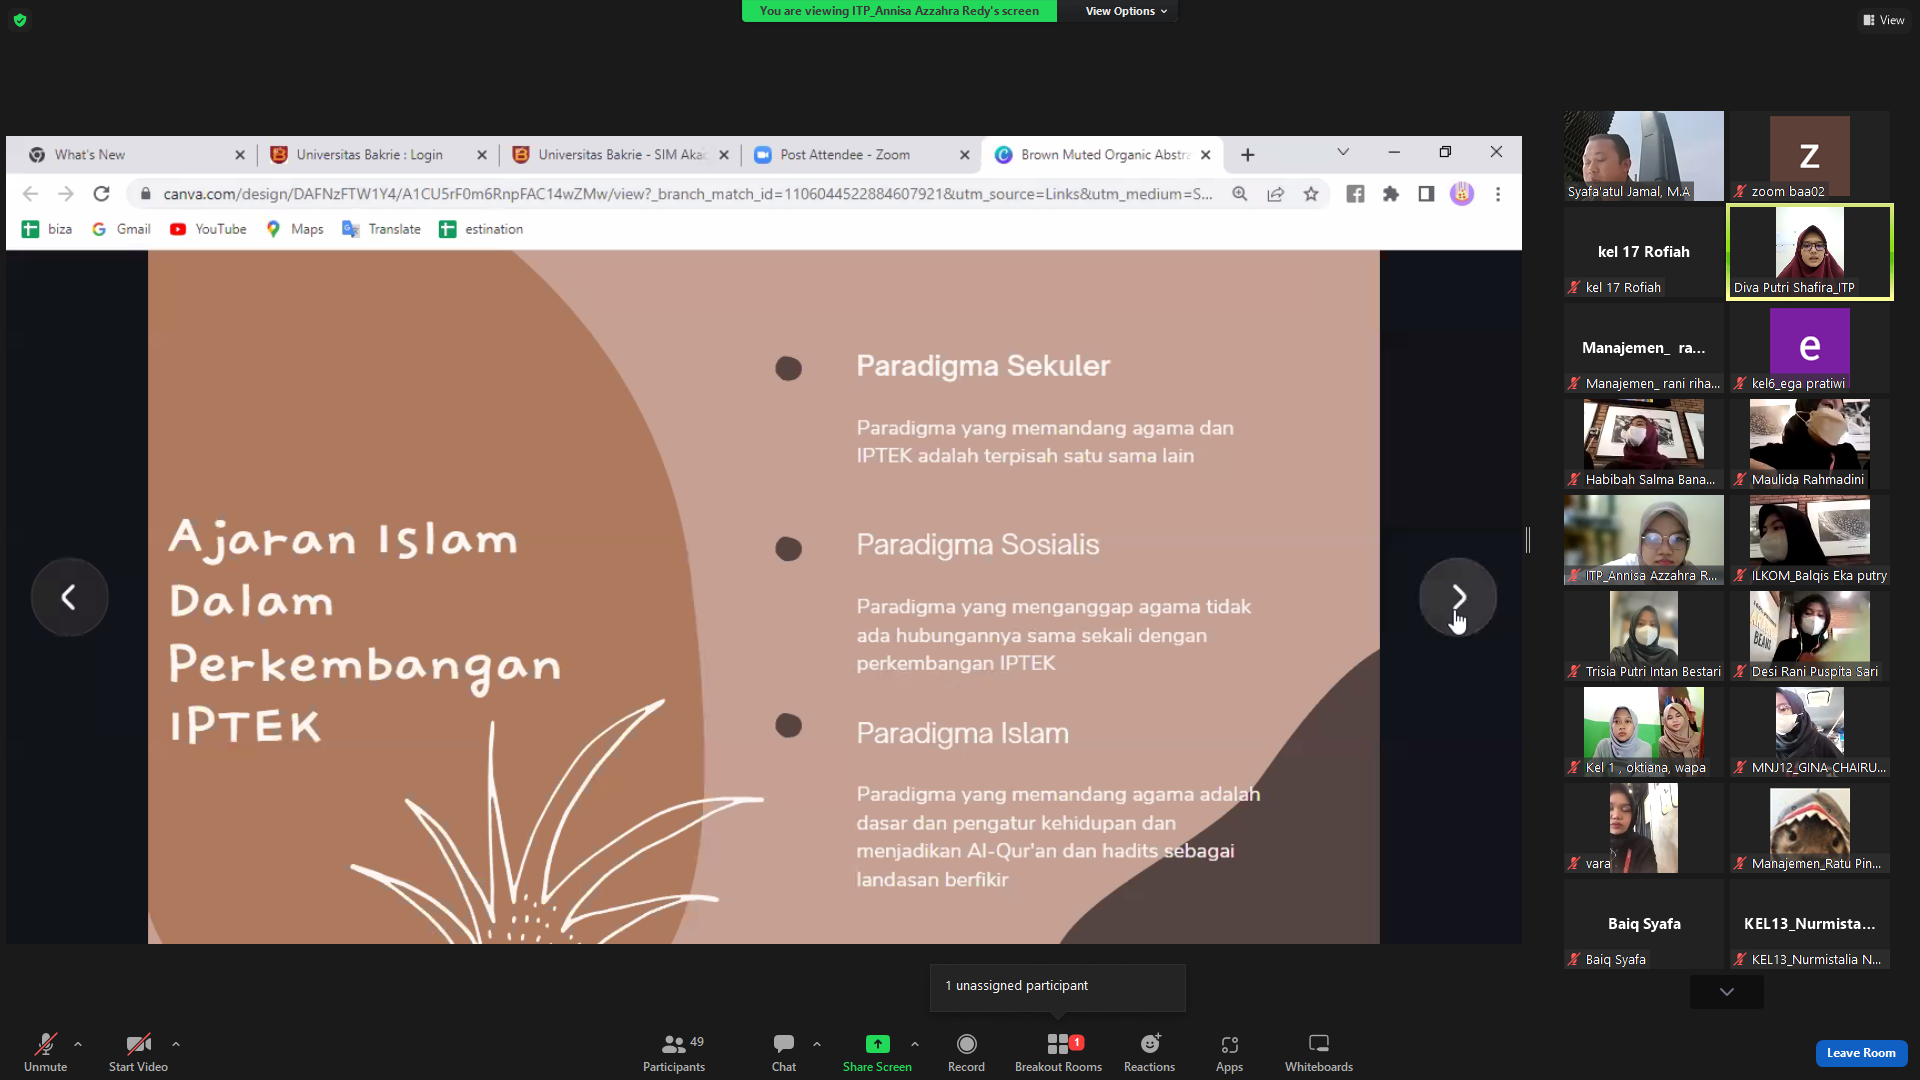The width and height of the screenshot is (1920, 1080).
Task: Open the zoom magnifier in address bar
Action: coord(1240,194)
